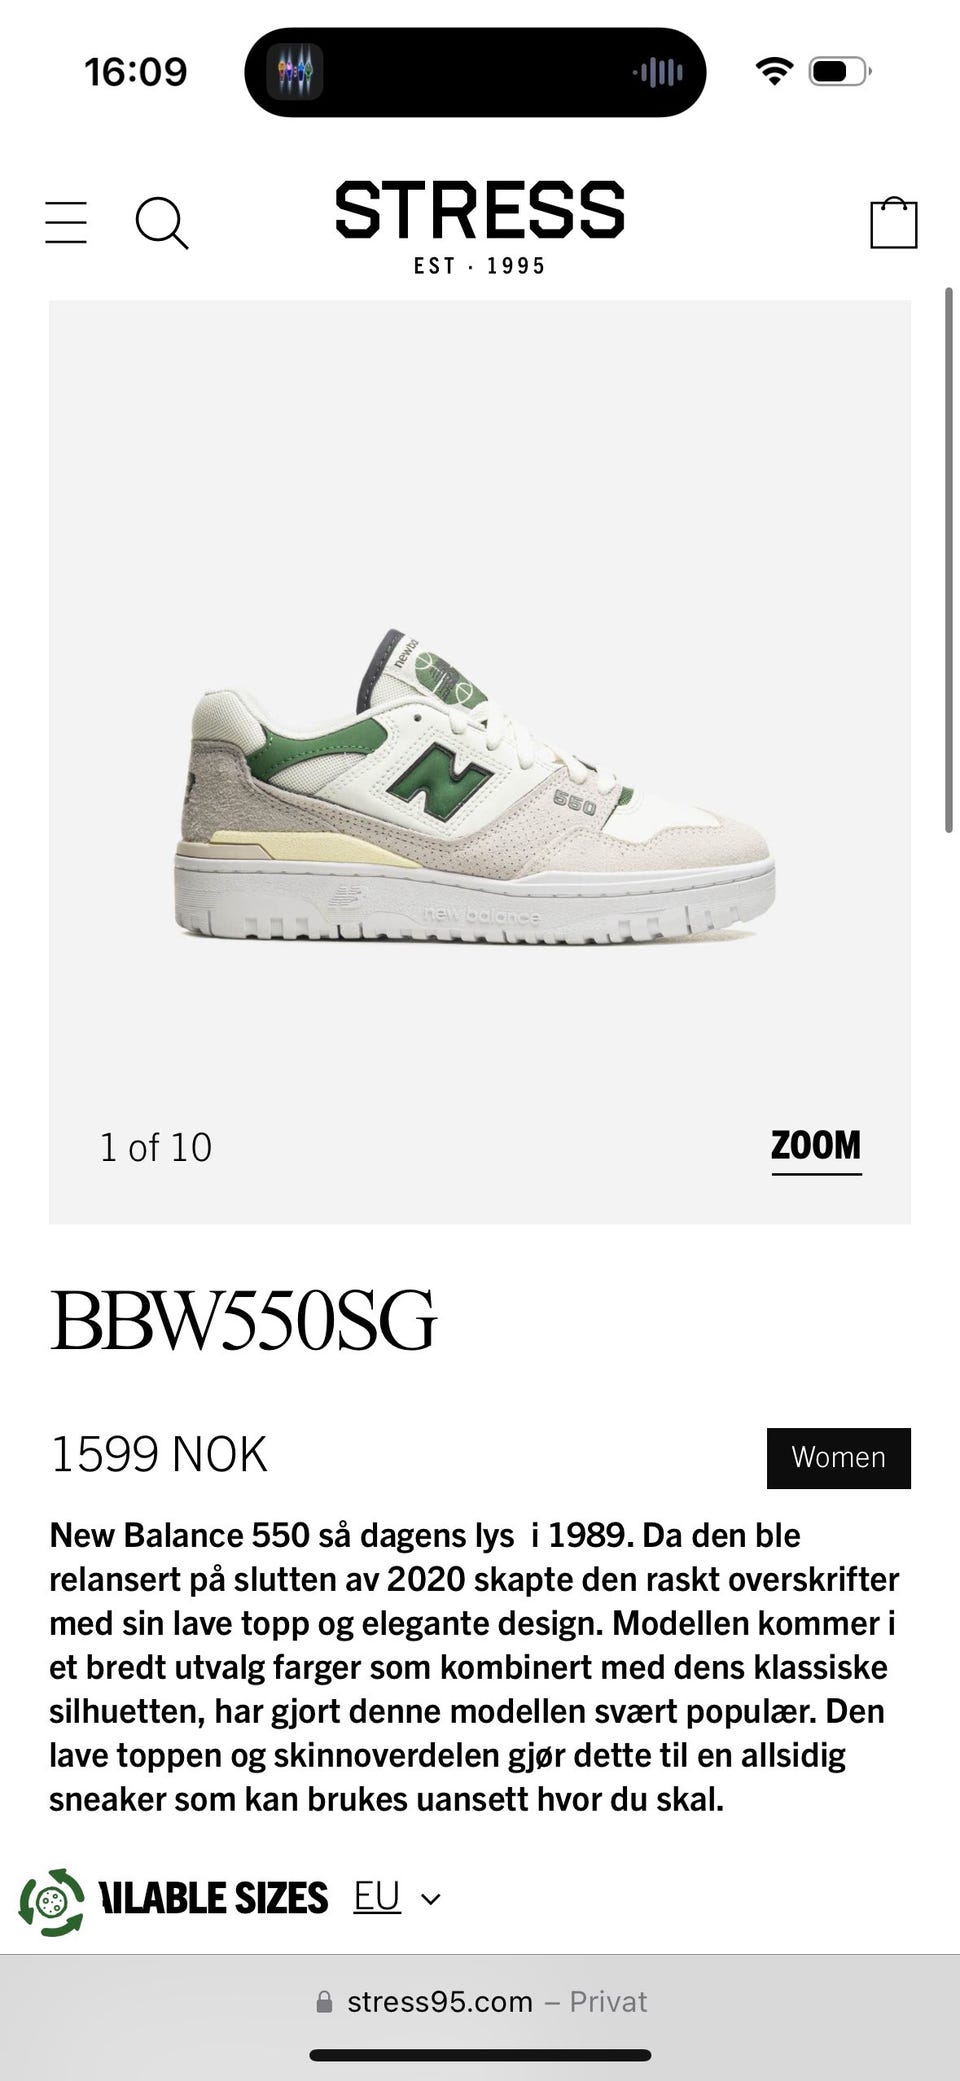Tap the Dynamic Island app icon
The width and height of the screenshot is (960, 2081).
(x=294, y=72)
